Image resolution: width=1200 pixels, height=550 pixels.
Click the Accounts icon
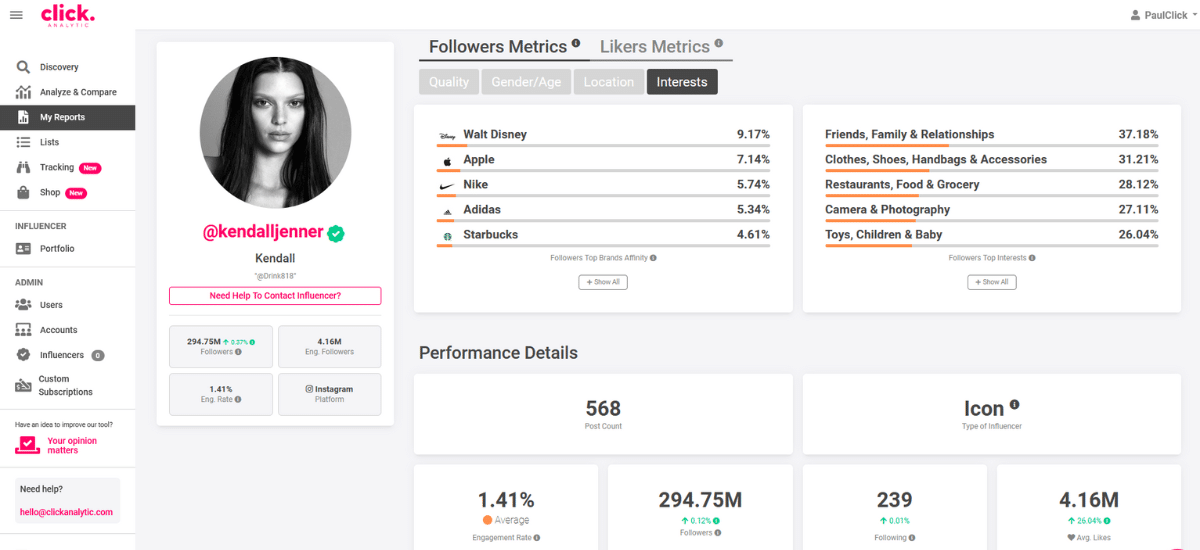tap(23, 330)
